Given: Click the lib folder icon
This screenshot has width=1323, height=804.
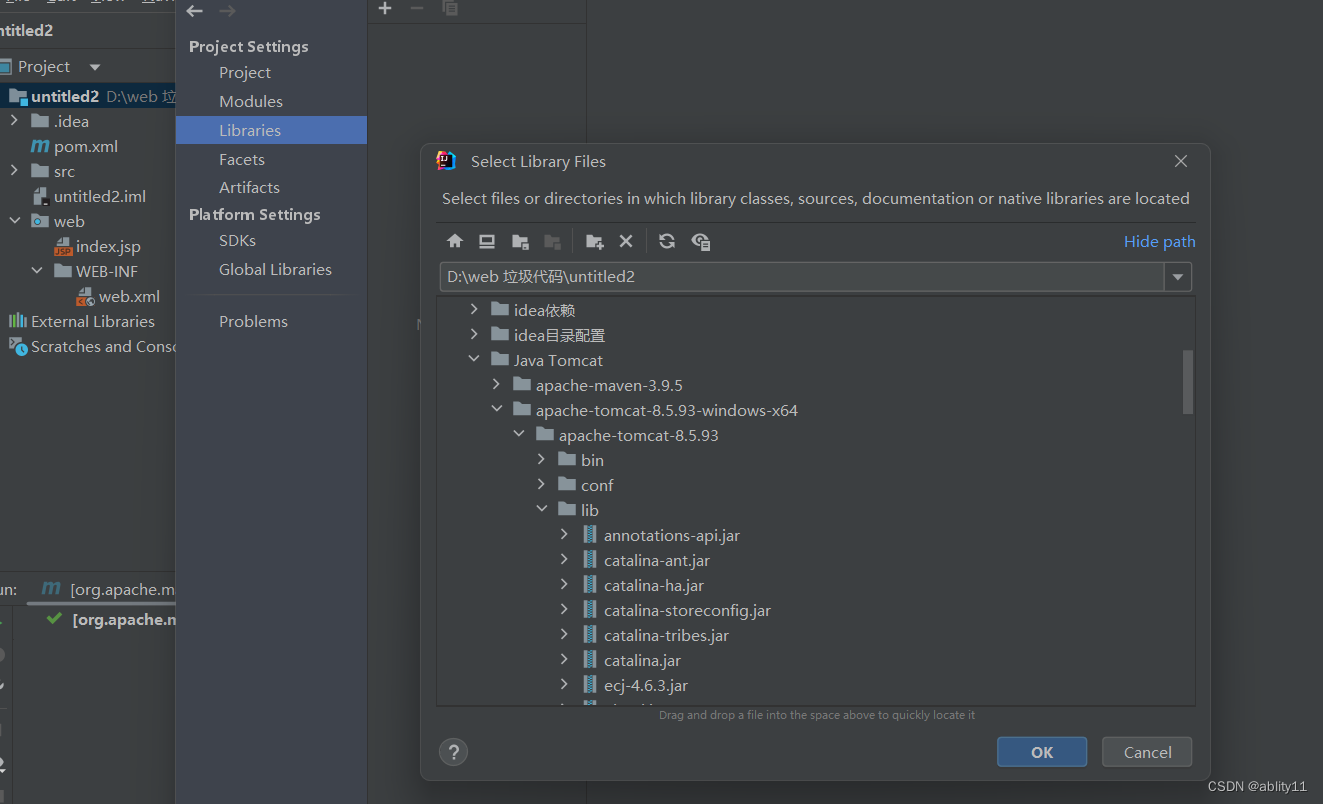Looking at the screenshot, I should coord(567,510).
